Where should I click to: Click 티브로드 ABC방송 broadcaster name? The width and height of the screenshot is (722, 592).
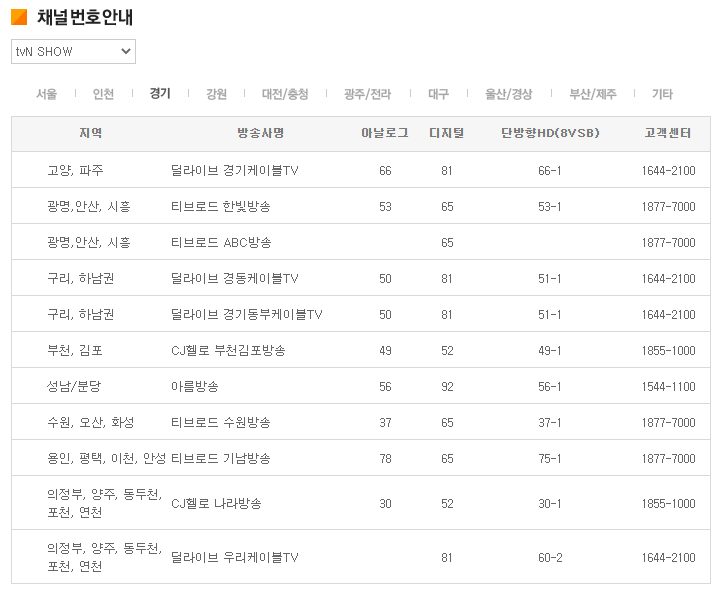[221, 243]
